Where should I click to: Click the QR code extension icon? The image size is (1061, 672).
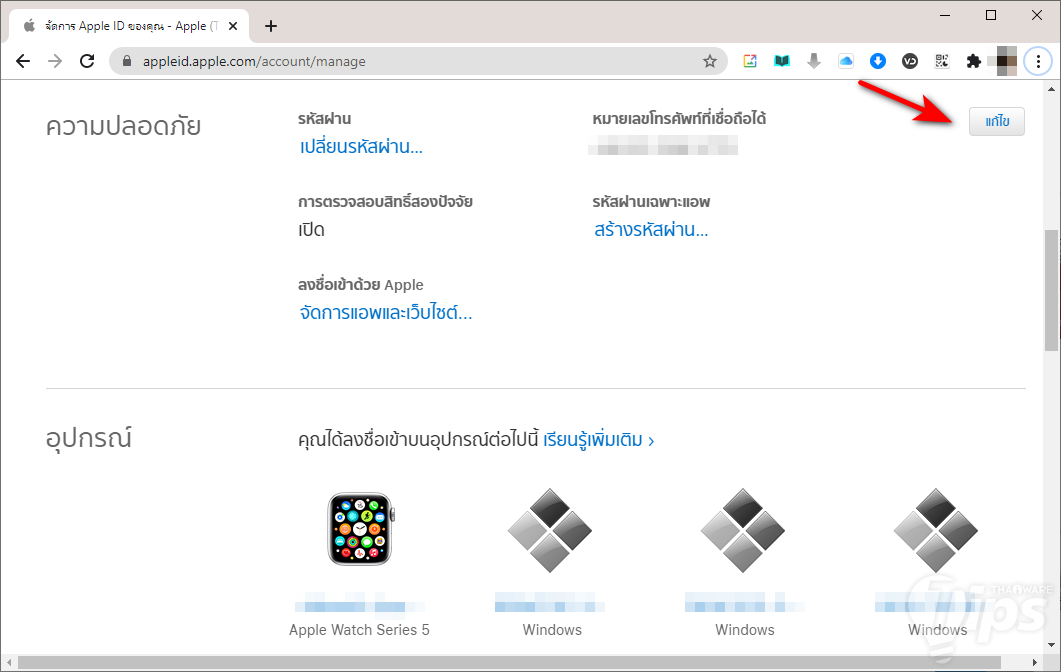[x=942, y=62]
